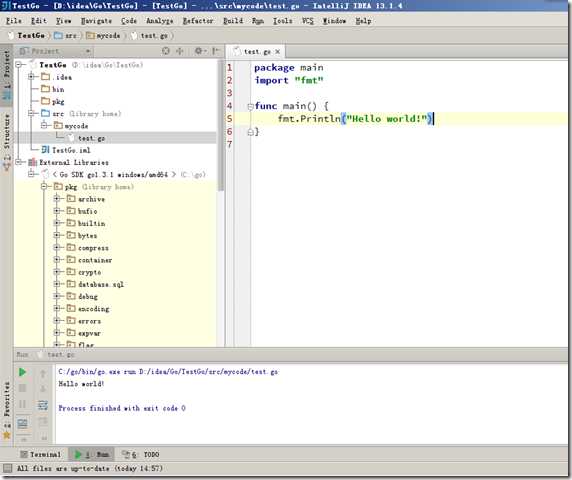
Task: Click TestGo in the navigation breadcrumb
Action: click(x=27, y=35)
